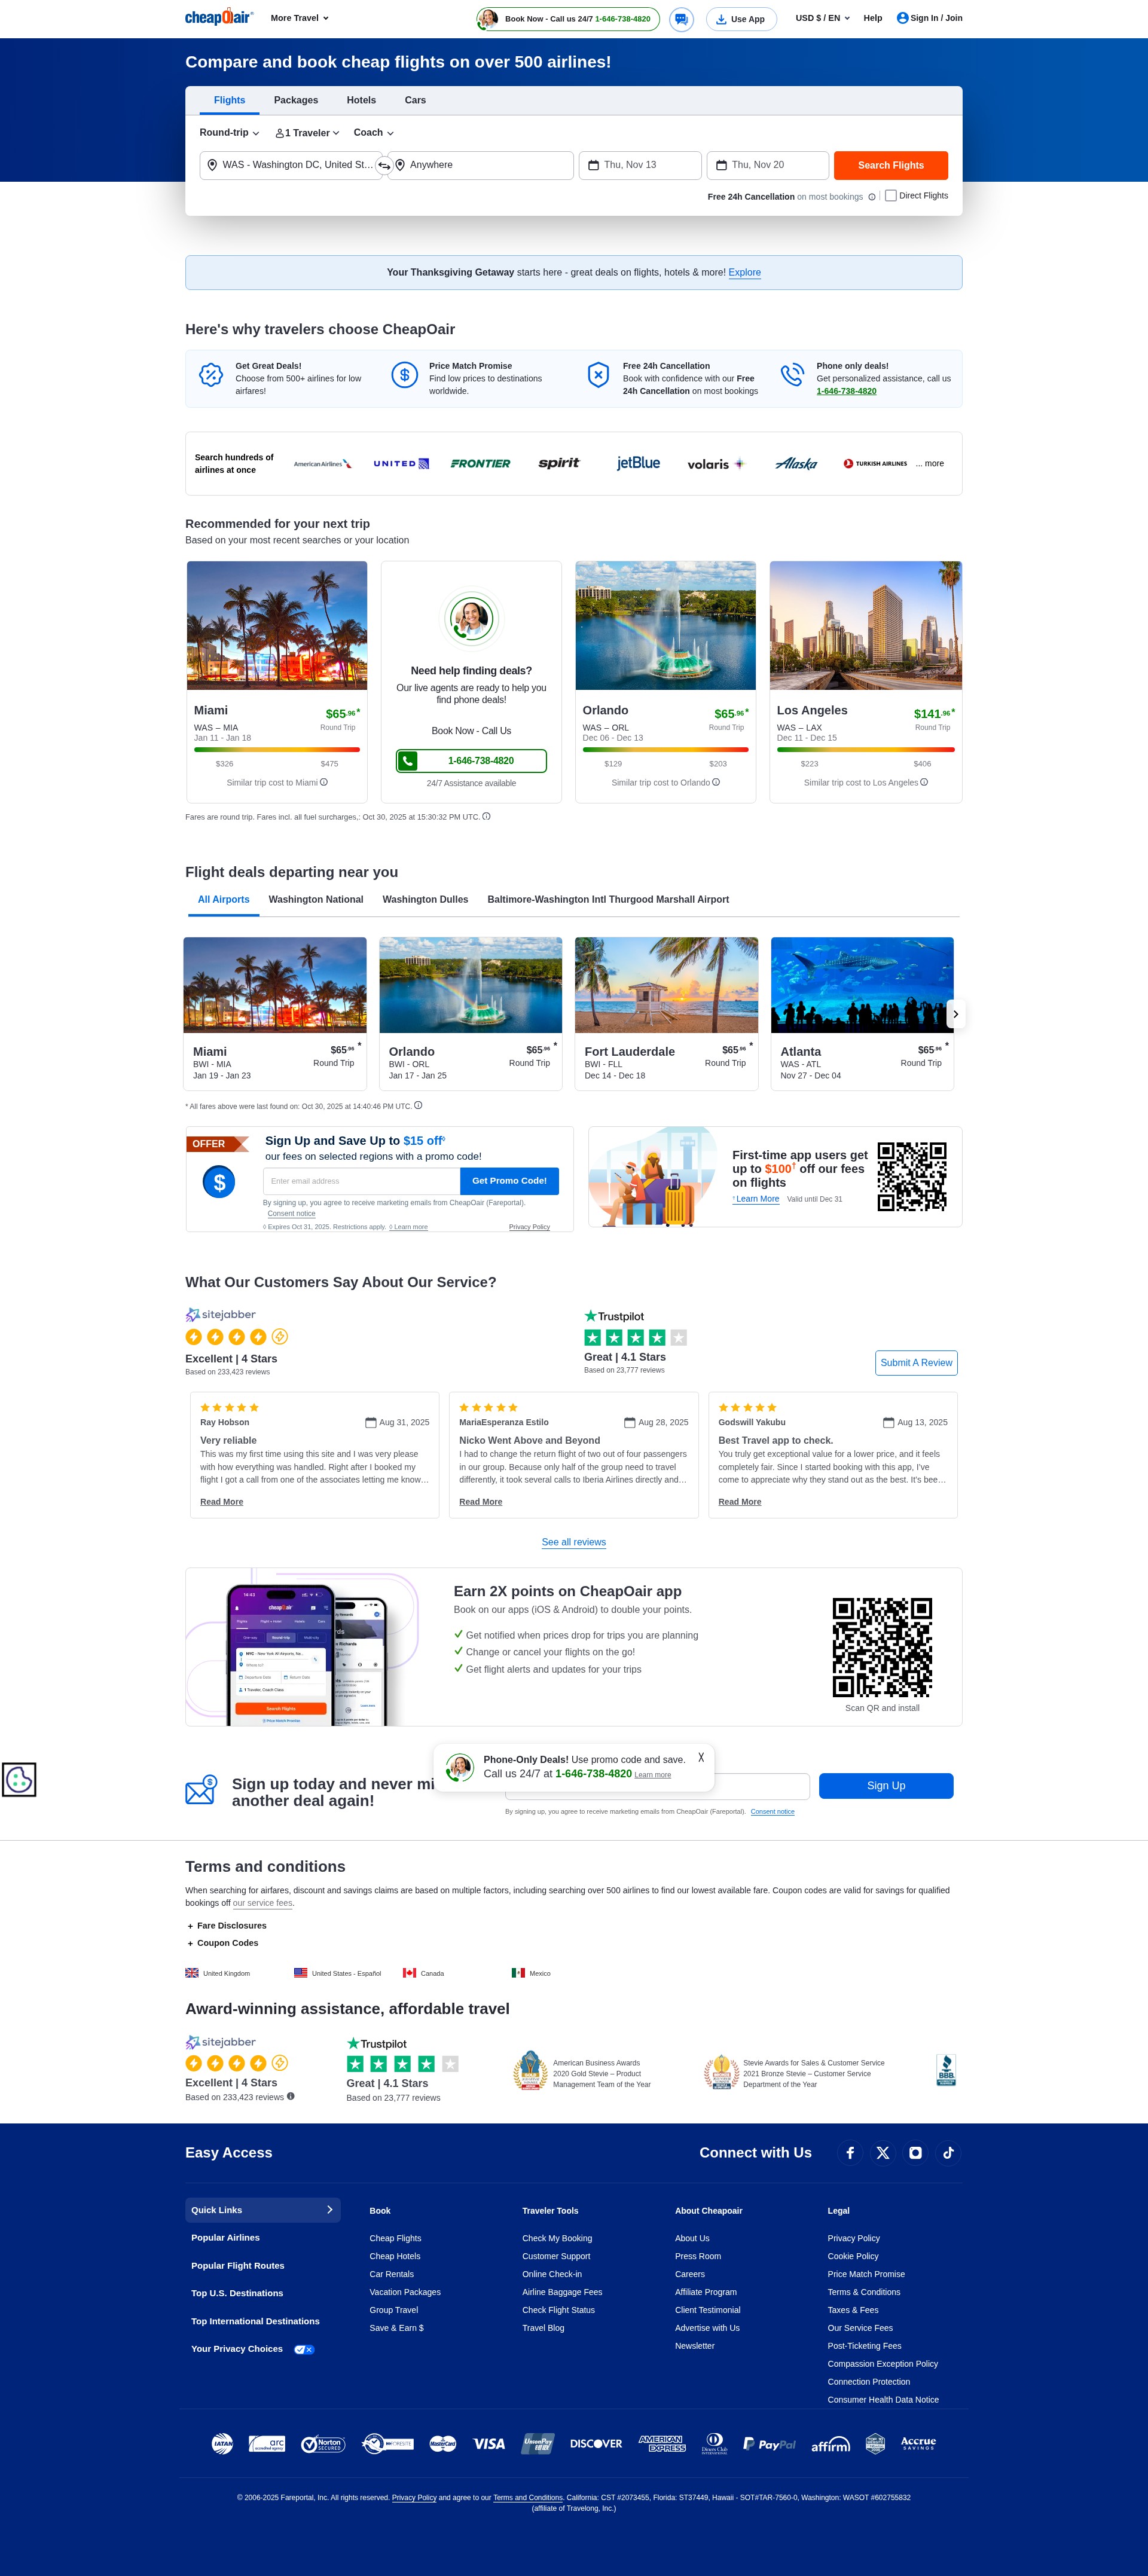Select Washington Dulles airport tab
The height and width of the screenshot is (2576, 1148).
click(425, 900)
